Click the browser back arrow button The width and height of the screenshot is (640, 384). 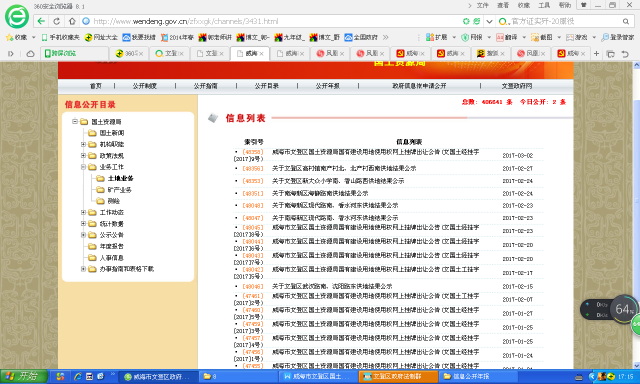point(41,21)
